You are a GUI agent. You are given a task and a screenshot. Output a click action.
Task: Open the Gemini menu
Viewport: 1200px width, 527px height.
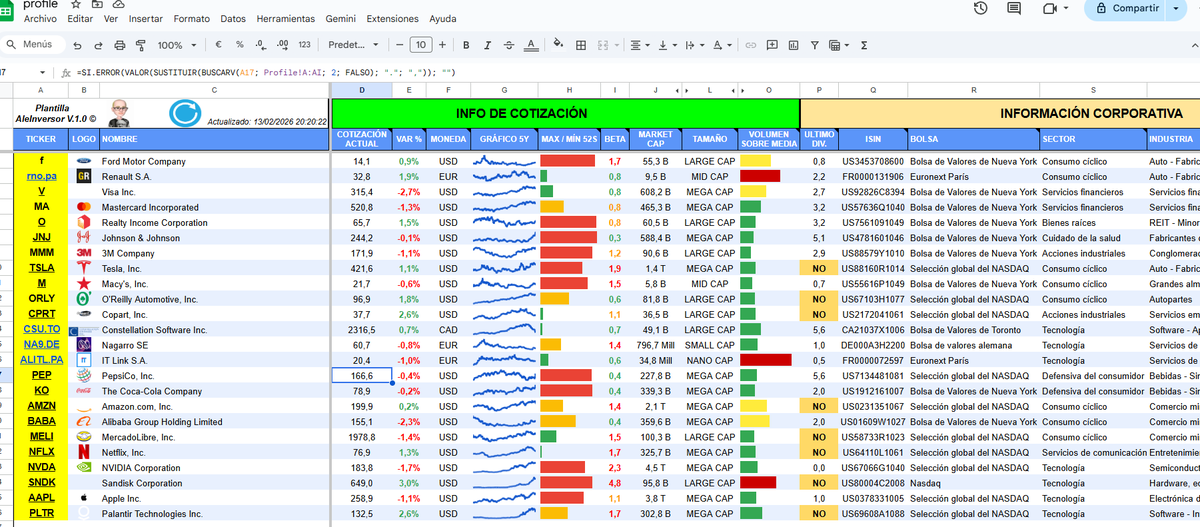coord(341,19)
